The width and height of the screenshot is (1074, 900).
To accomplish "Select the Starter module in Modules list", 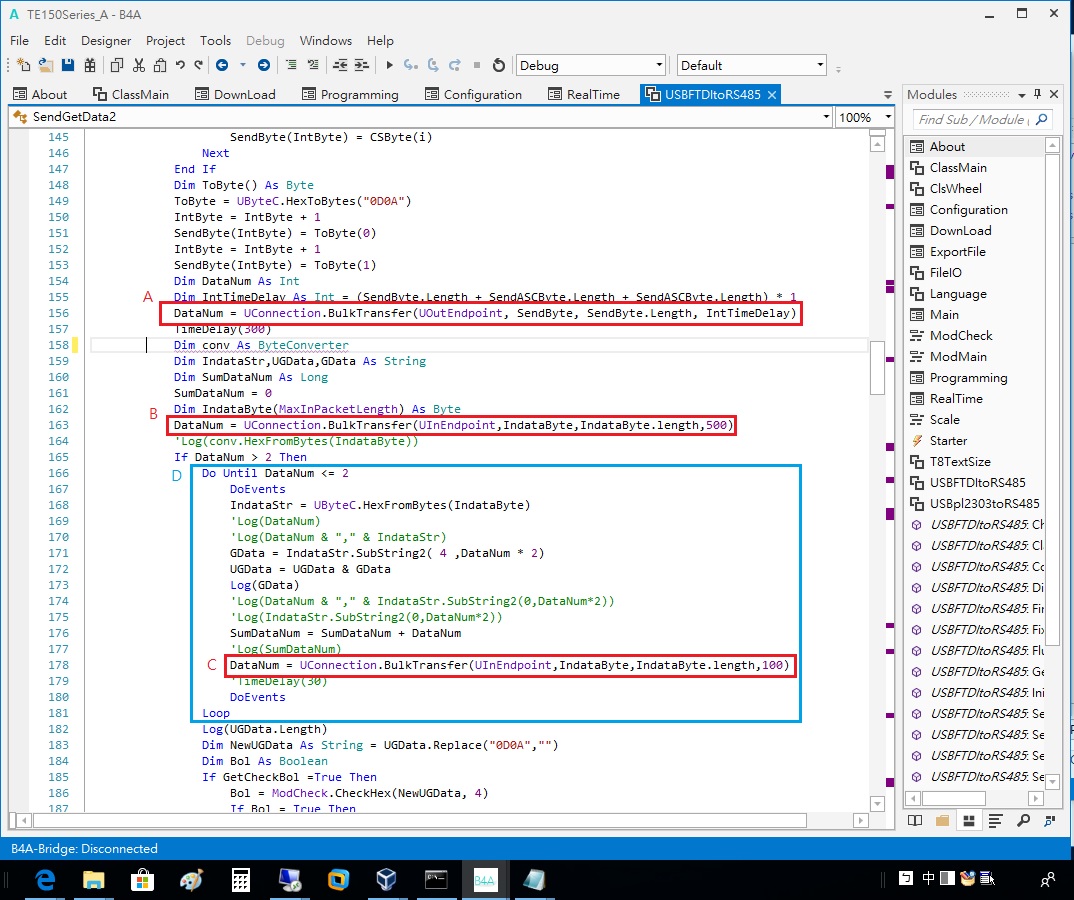I will pyautogui.click(x=948, y=441).
